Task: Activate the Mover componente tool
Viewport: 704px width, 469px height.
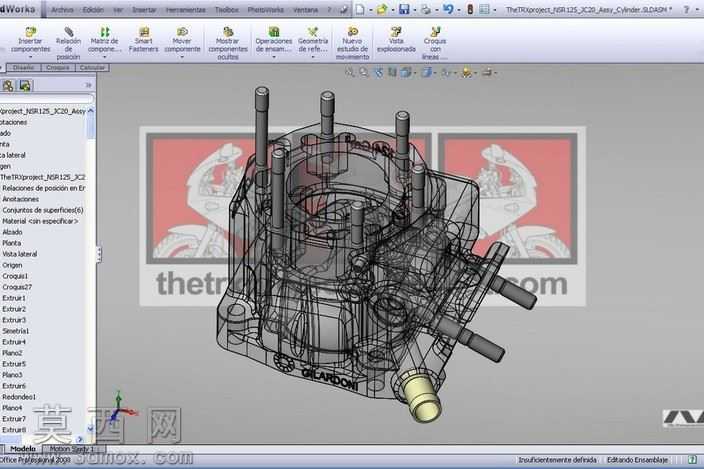Action: (182, 40)
